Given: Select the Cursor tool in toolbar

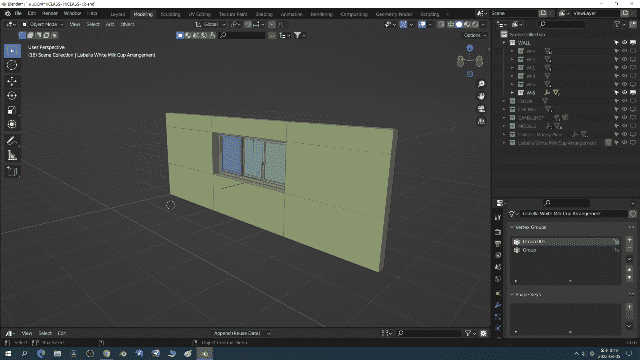Looking at the screenshot, I should point(12,65).
